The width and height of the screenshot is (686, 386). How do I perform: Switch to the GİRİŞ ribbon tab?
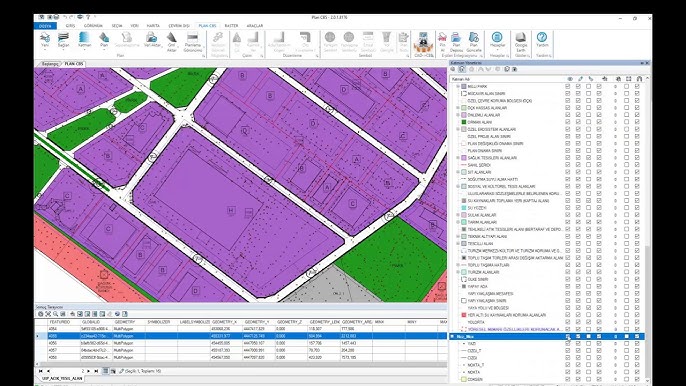(x=70, y=26)
